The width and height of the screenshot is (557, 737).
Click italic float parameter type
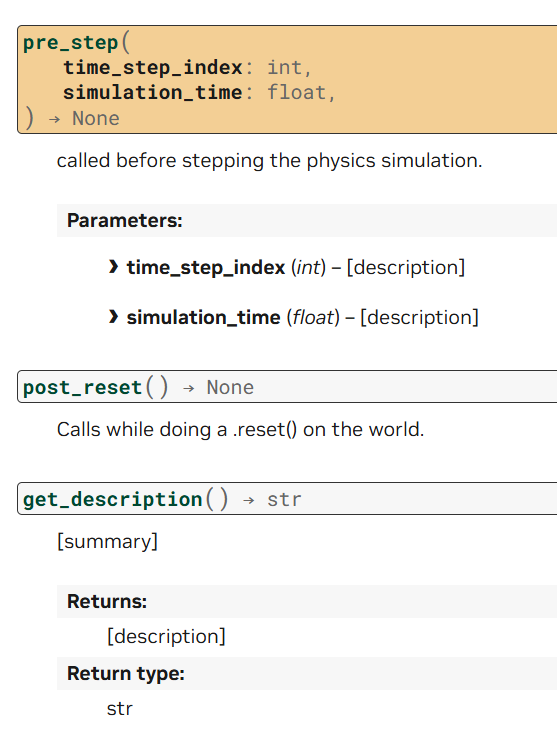(x=313, y=317)
